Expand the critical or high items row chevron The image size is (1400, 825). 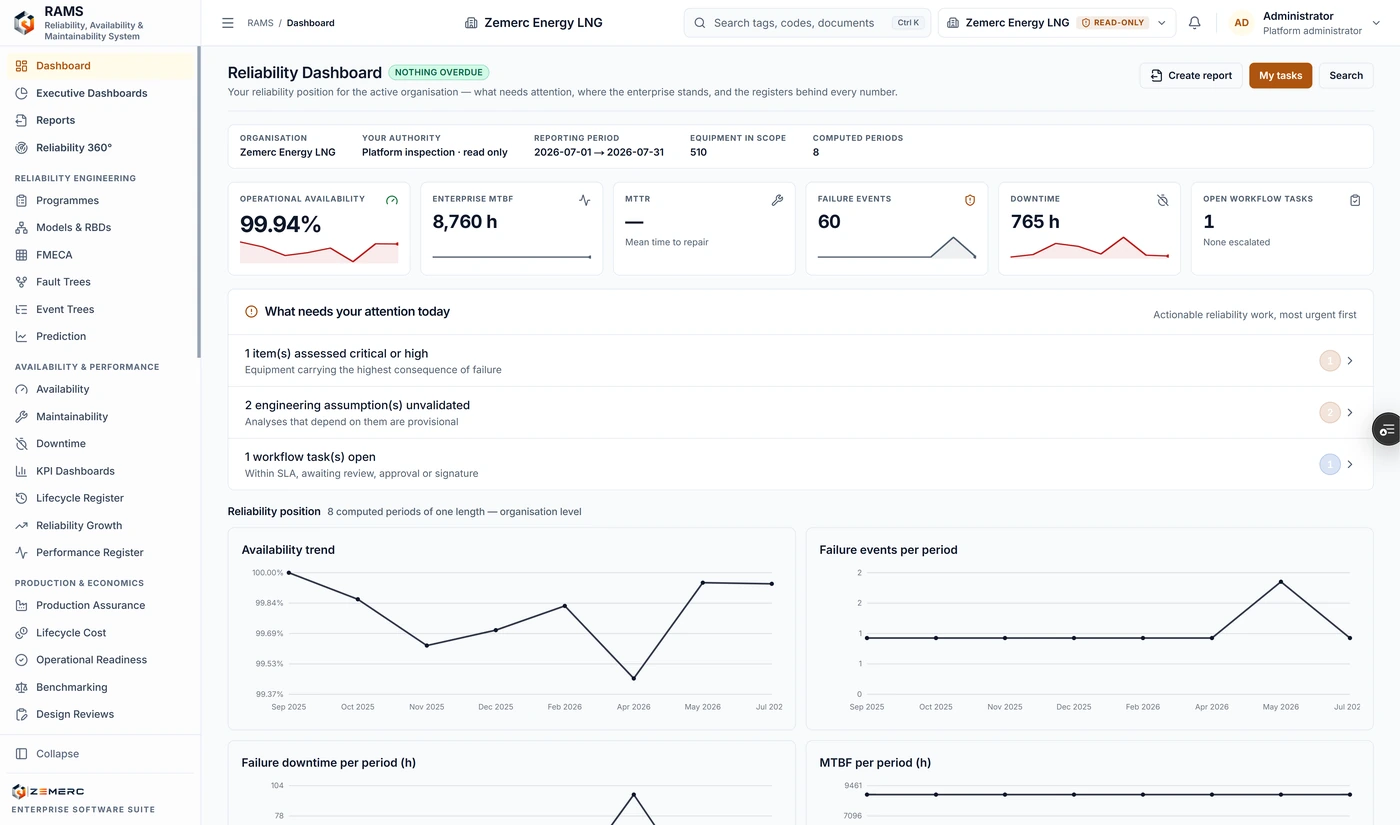(1350, 361)
